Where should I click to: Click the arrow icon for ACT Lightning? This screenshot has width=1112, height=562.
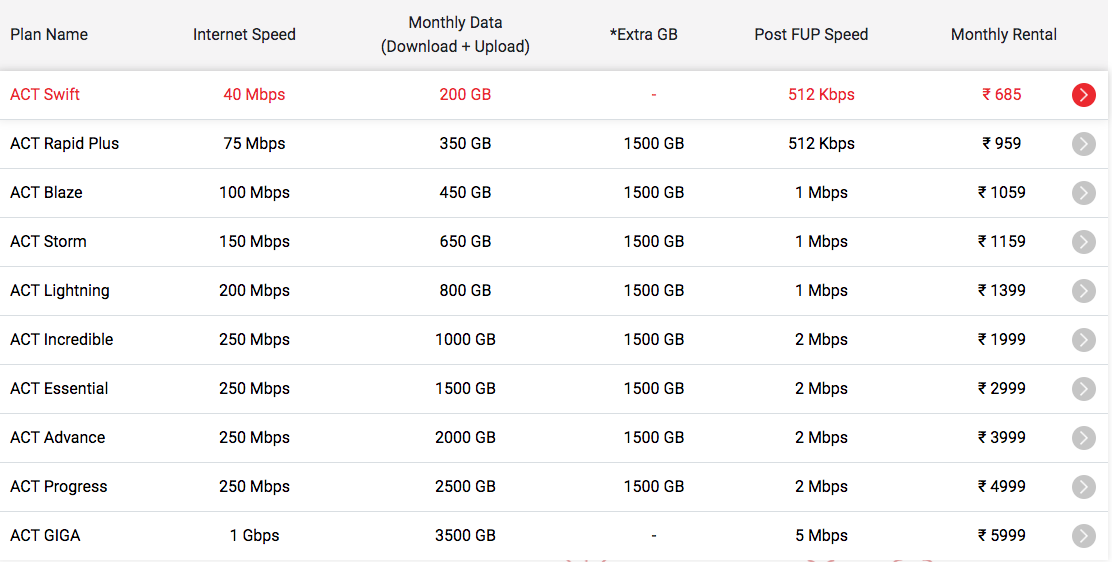tap(1084, 290)
